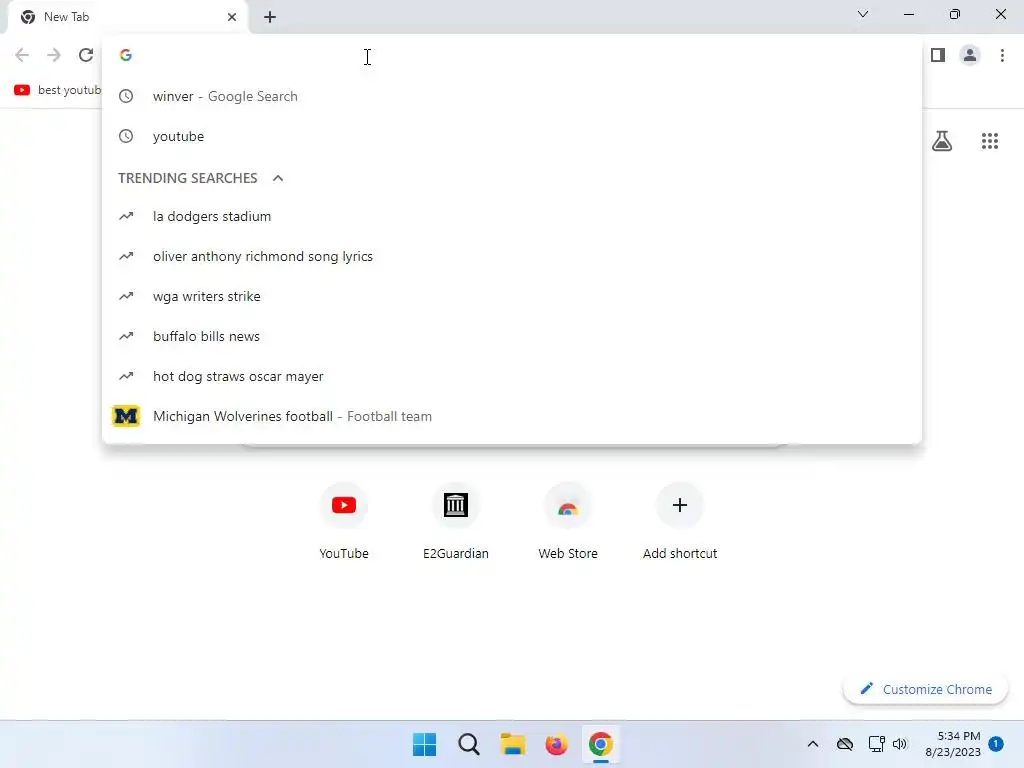Switch to the New Tab tab
The height and width of the screenshot is (768, 1024).
(127, 17)
